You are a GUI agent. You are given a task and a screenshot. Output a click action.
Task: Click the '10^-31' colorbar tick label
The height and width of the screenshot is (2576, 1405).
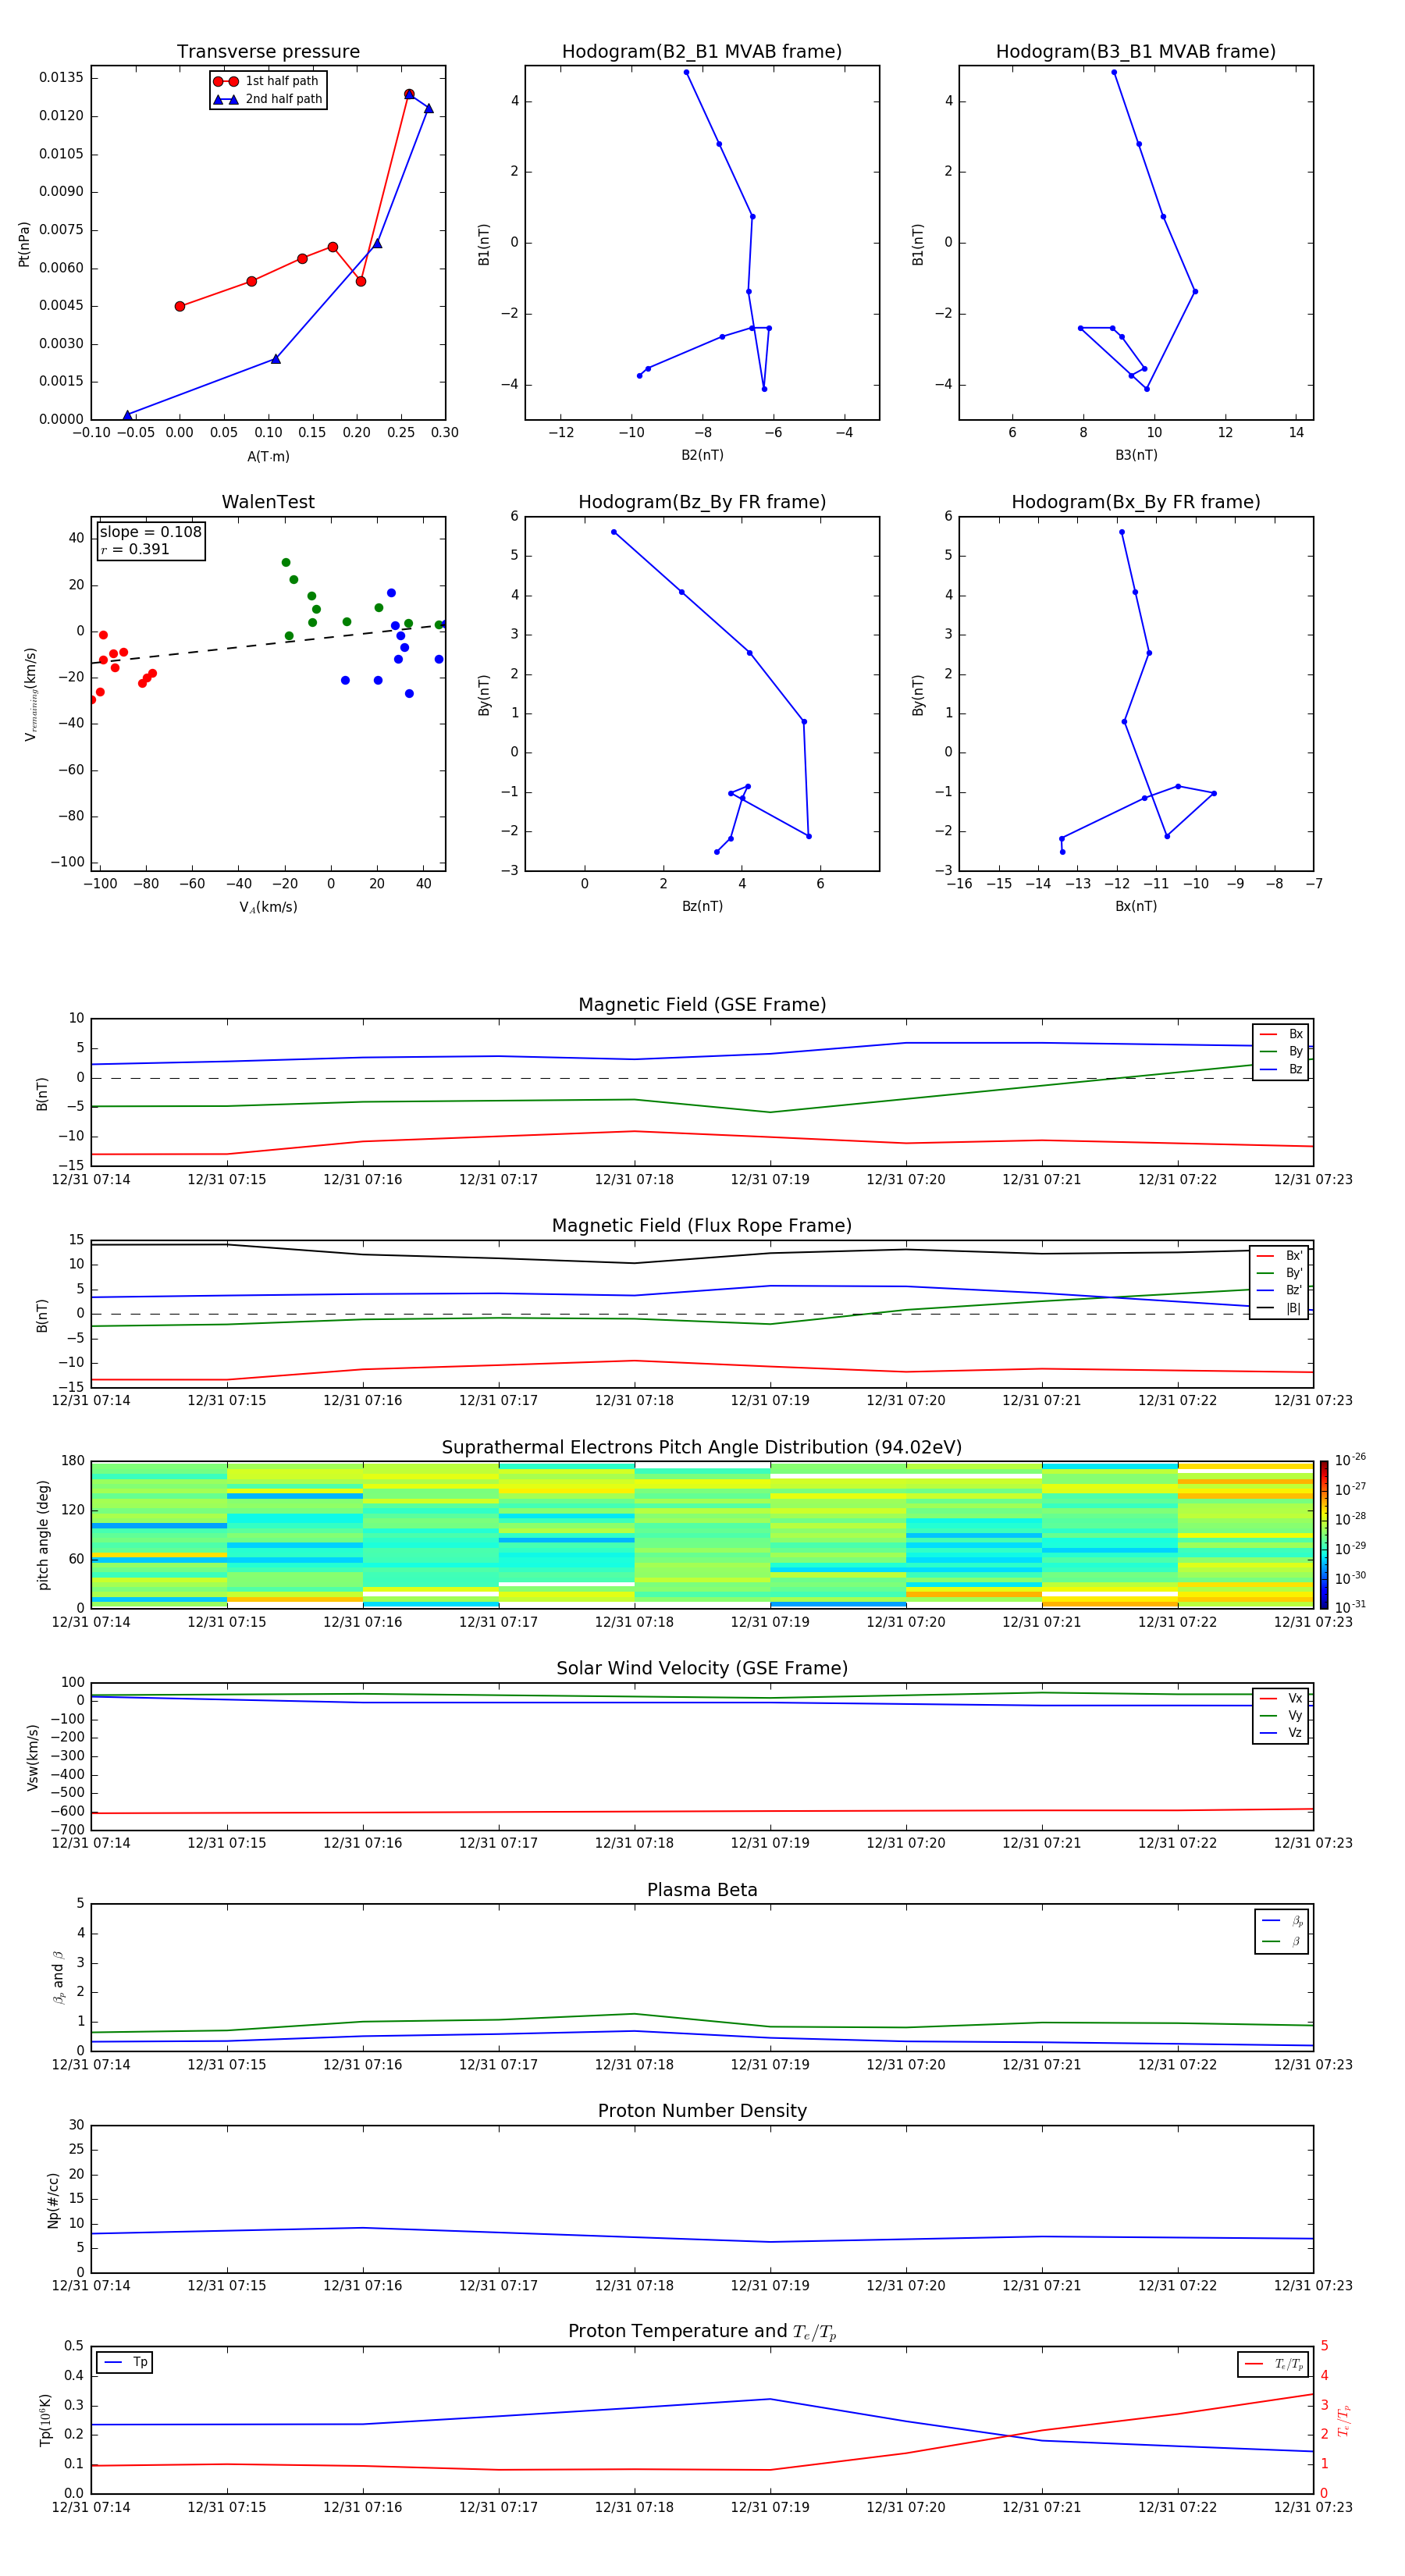pyautogui.click(x=1350, y=1607)
